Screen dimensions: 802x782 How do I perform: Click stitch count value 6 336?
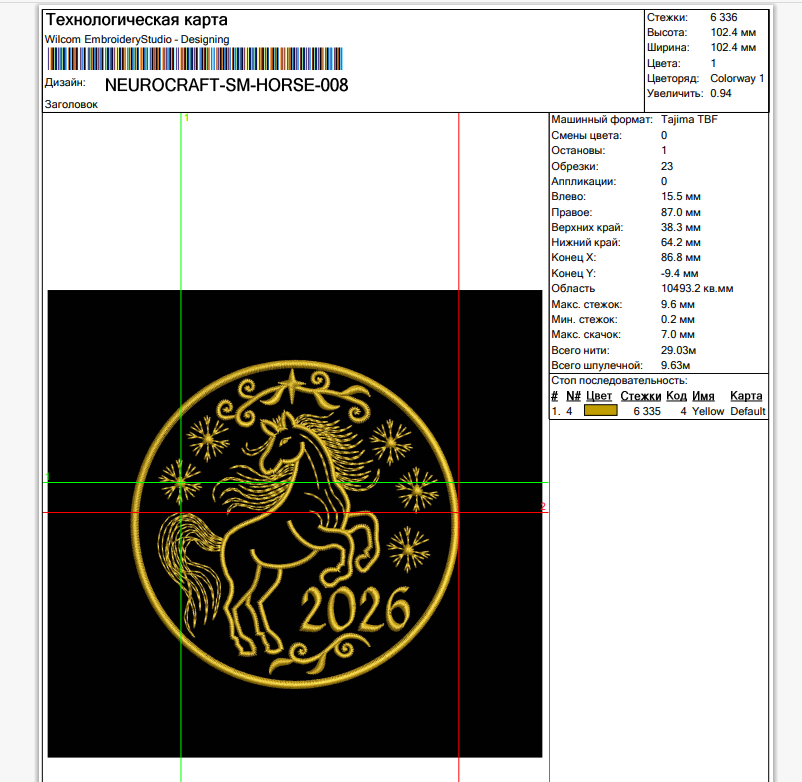(723, 17)
